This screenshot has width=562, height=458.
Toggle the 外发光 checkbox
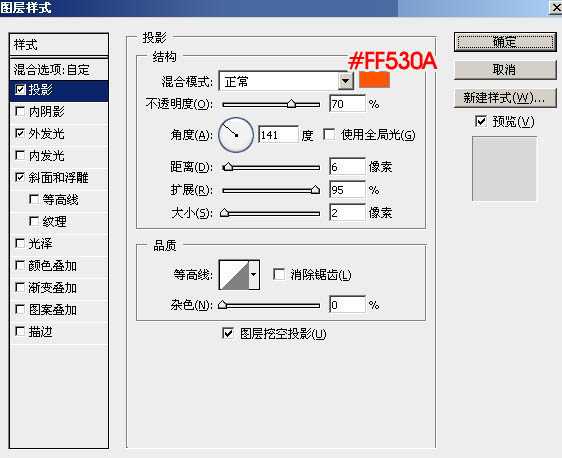pyautogui.click(x=20, y=134)
